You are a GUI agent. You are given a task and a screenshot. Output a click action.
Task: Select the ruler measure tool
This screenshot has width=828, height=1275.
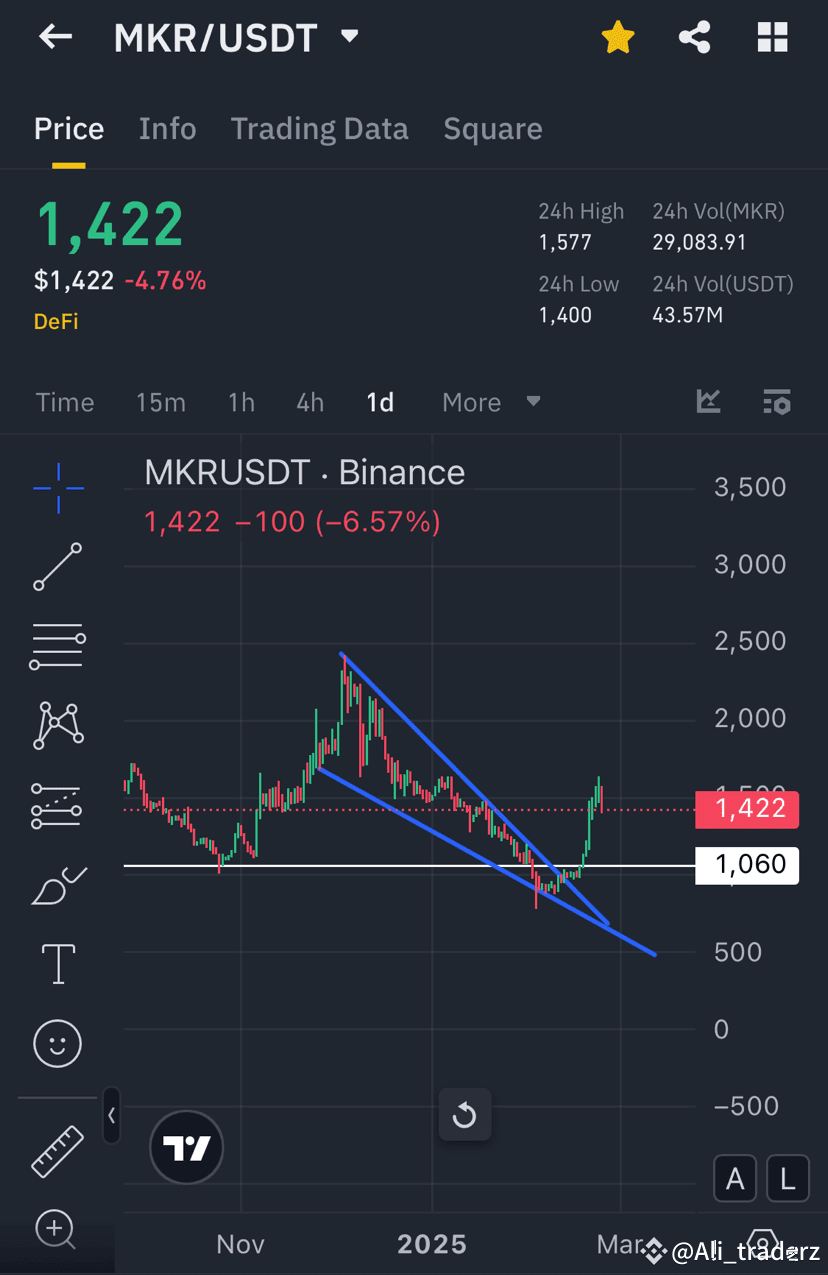point(58,1151)
